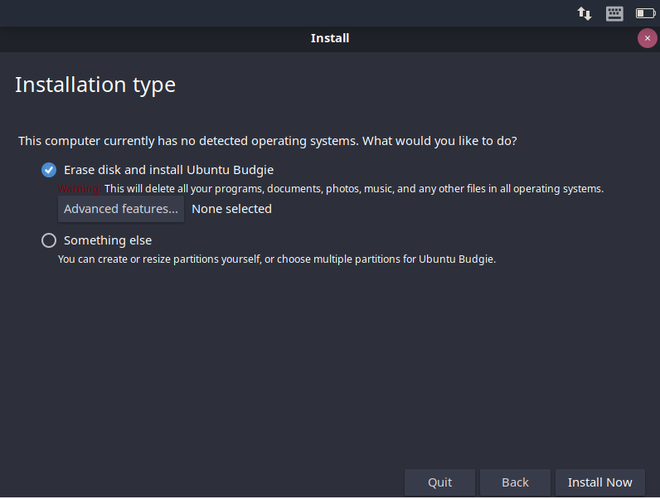Close the Install window
This screenshot has width=660, height=499.
coord(648,38)
